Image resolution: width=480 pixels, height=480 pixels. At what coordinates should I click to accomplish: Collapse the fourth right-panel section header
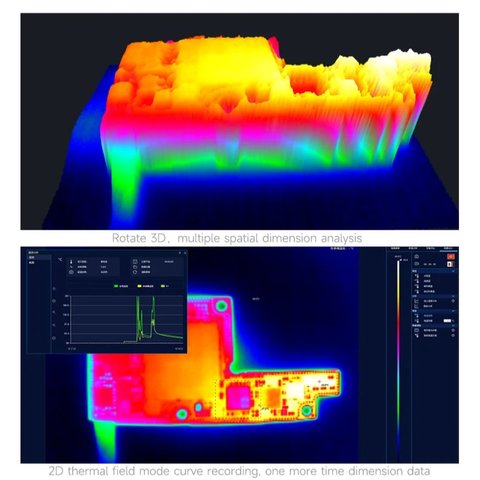click(453, 325)
